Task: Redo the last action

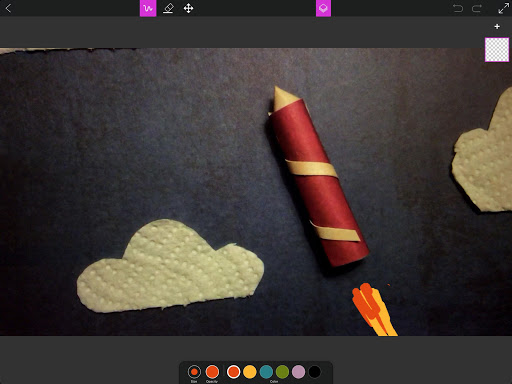Action: (477, 8)
